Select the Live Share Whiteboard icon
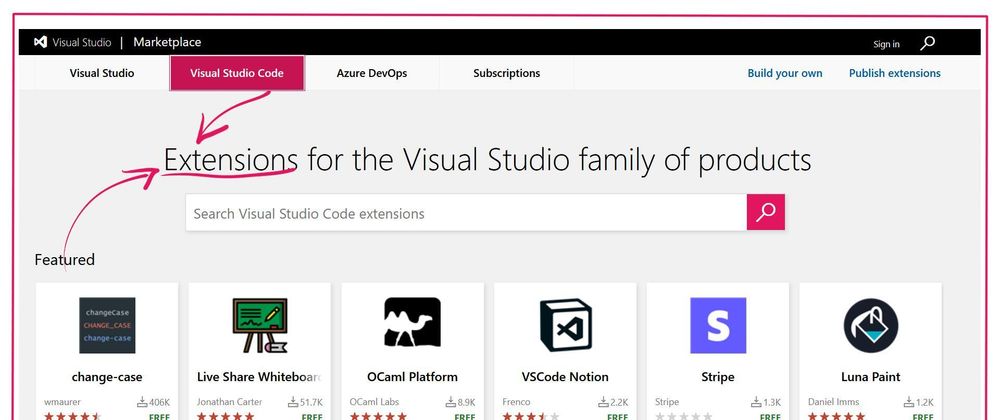 click(260, 325)
